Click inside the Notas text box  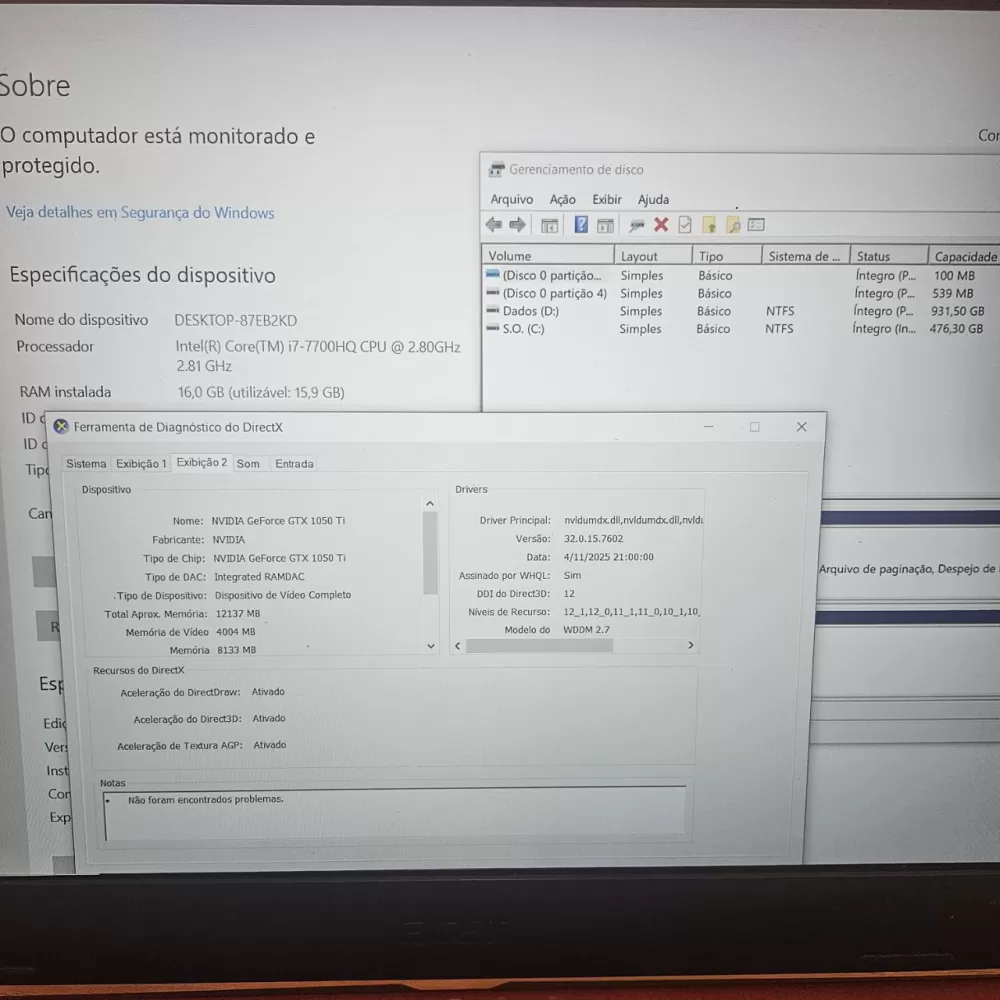pos(395,812)
